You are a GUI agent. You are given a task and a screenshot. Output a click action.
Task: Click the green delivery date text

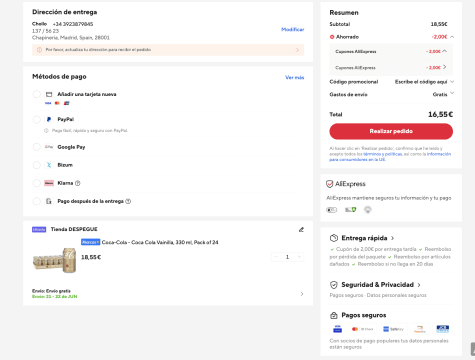point(55,297)
